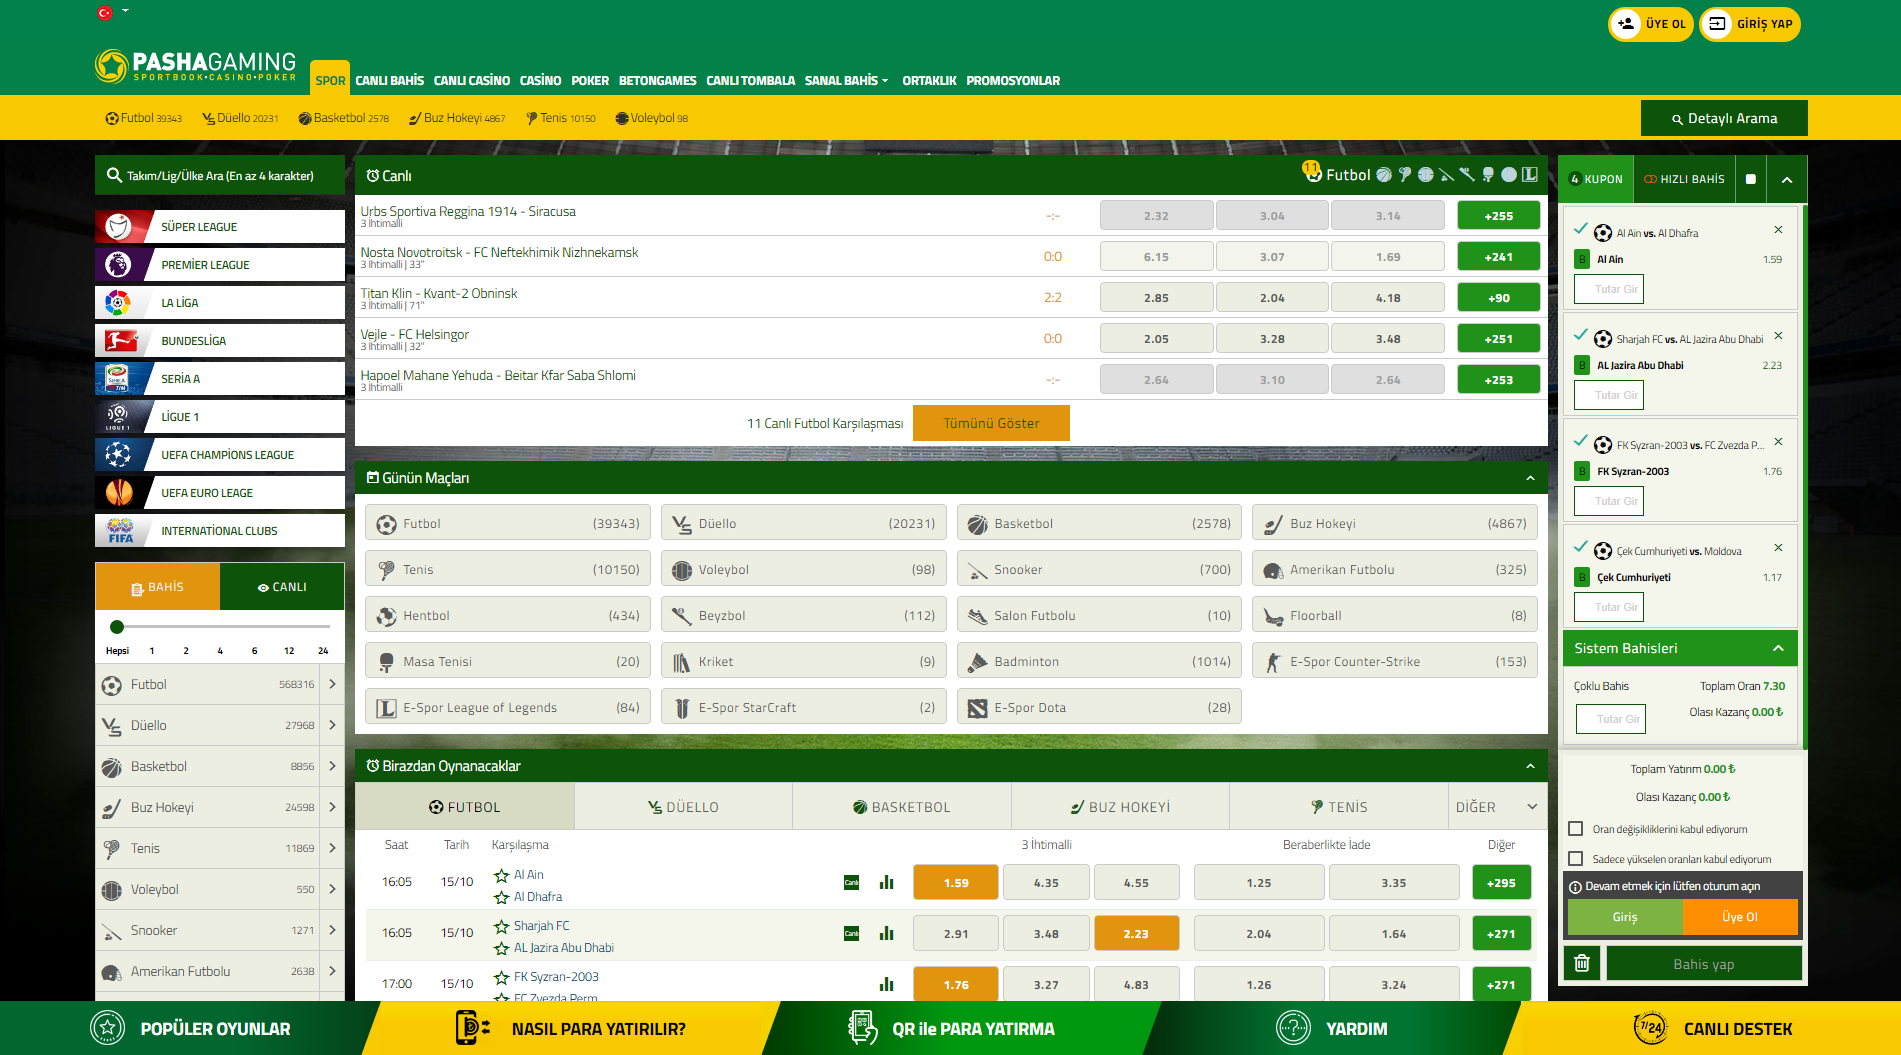Viewport: 1901px width, 1055px height.
Task: Switch to the Basketbol tab in Birazdan Oynanacaklar
Action: pyautogui.click(x=901, y=807)
